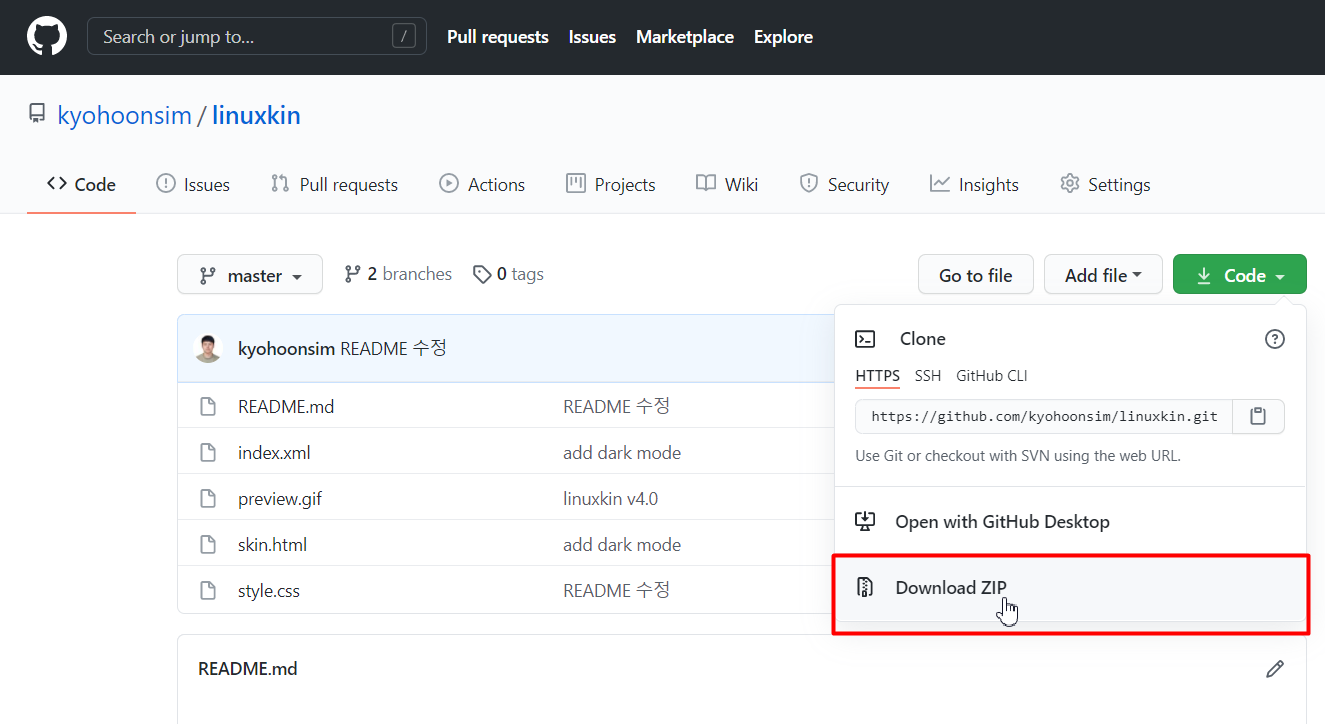Open the repository Issues tab
Image resolution: width=1325 pixels, height=724 pixels.
click(x=193, y=185)
